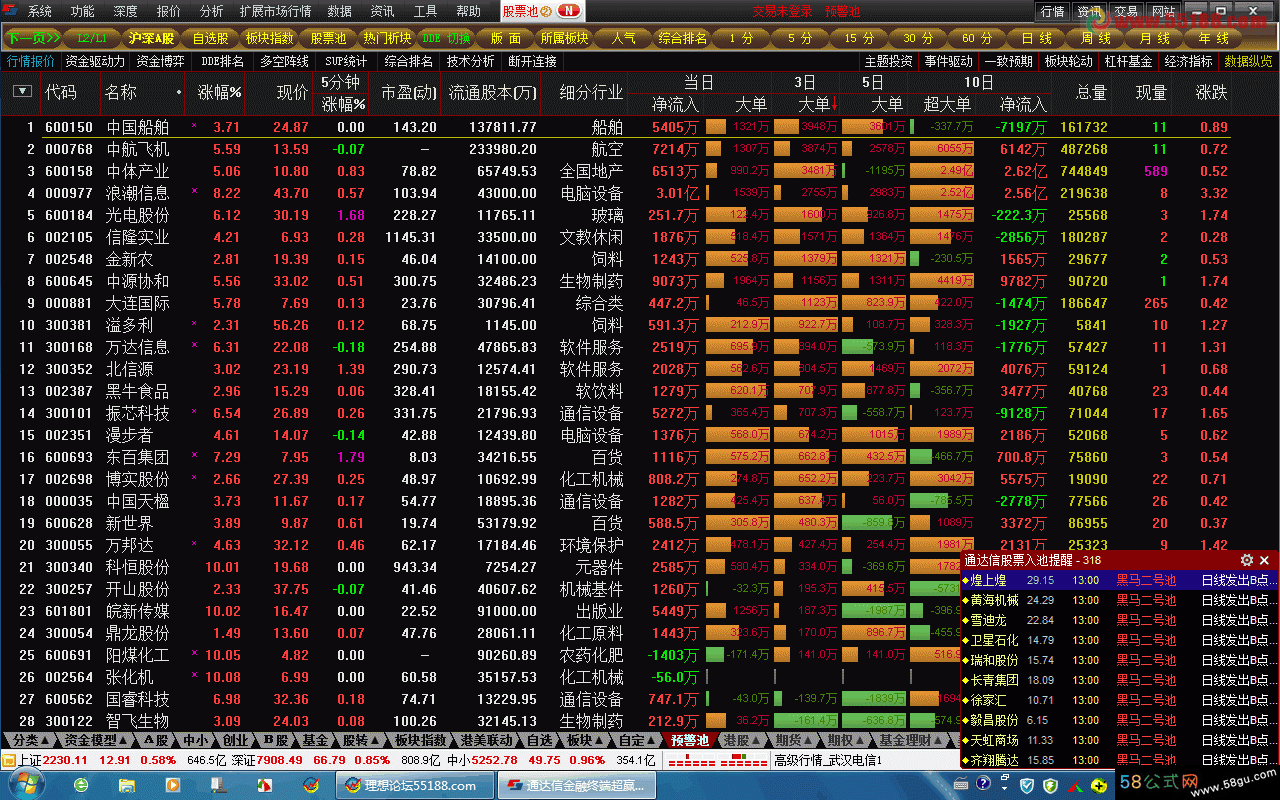1280x800 pixels.
Task: Click the 交易 button at top right
Action: pyautogui.click(x=1126, y=11)
